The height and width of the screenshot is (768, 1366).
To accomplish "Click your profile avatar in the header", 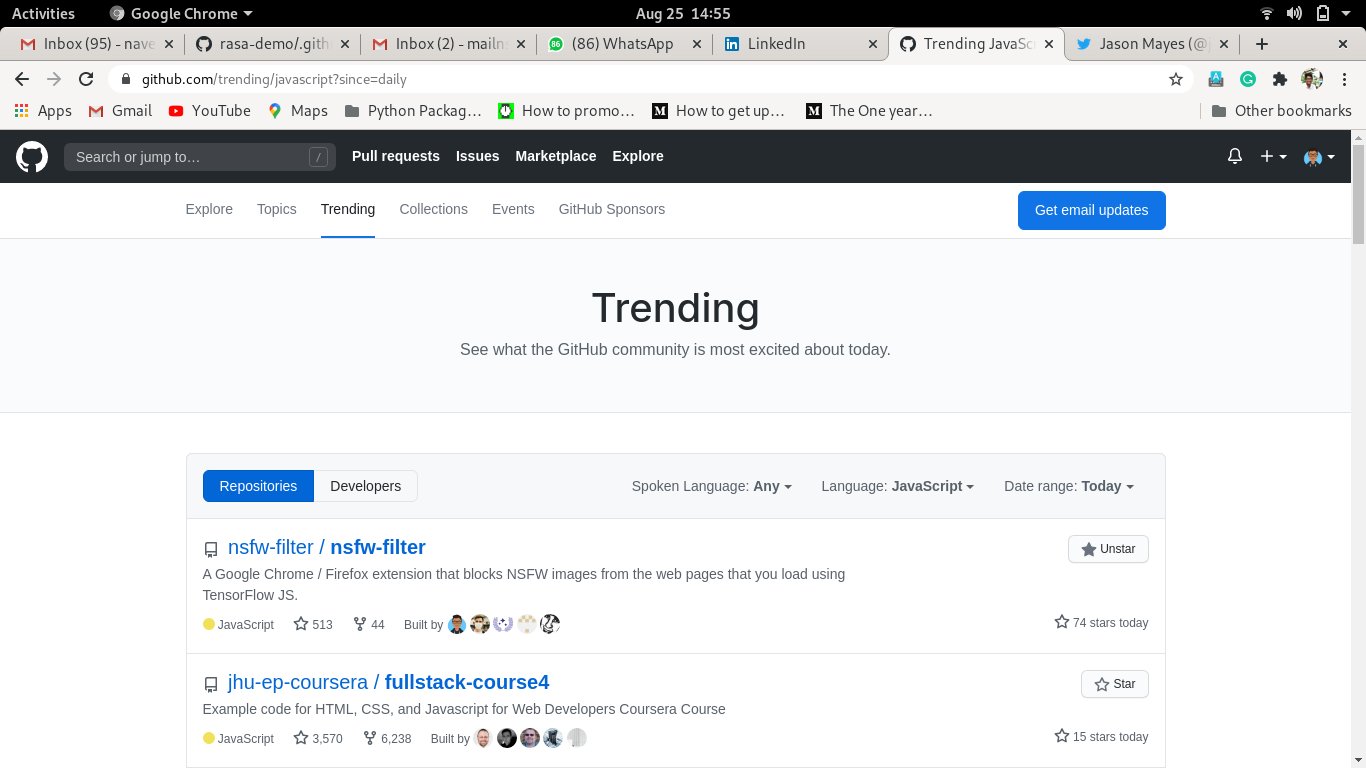I will (1313, 157).
